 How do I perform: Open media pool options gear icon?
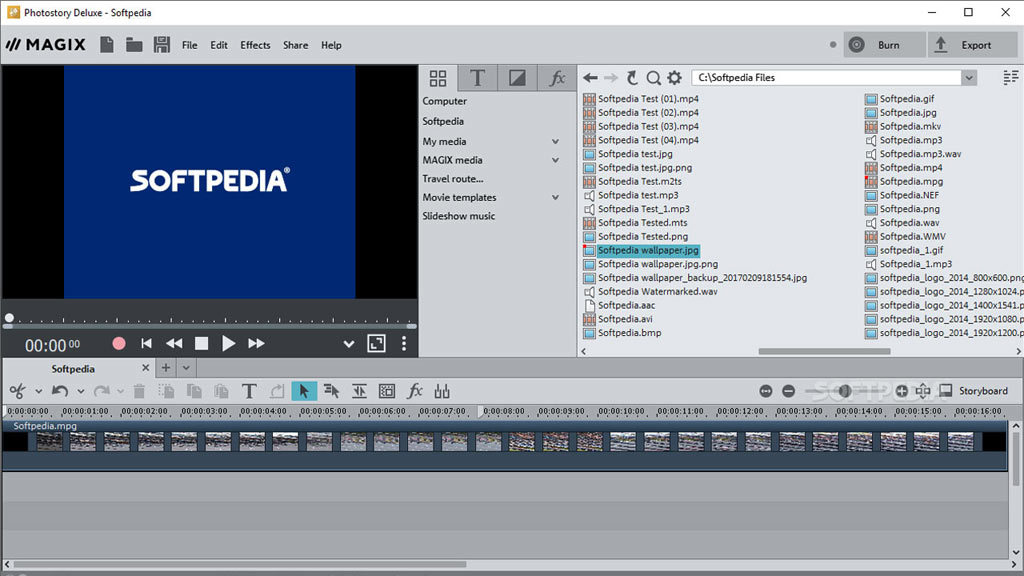[675, 78]
